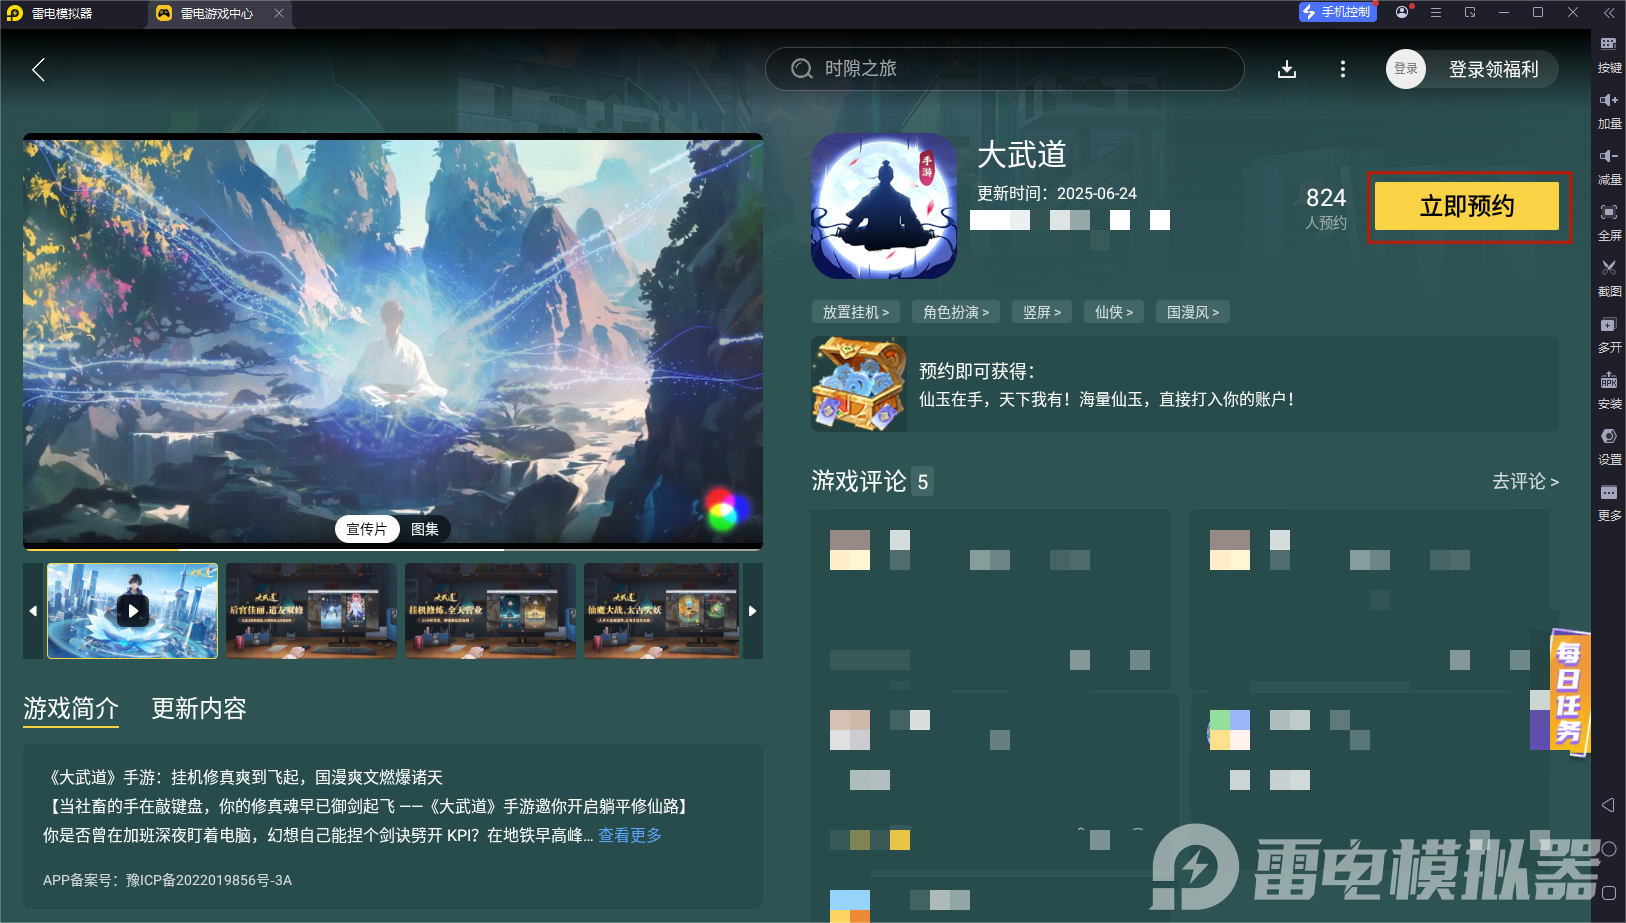
Task: Expand the description via 查看更多
Action: (630, 835)
